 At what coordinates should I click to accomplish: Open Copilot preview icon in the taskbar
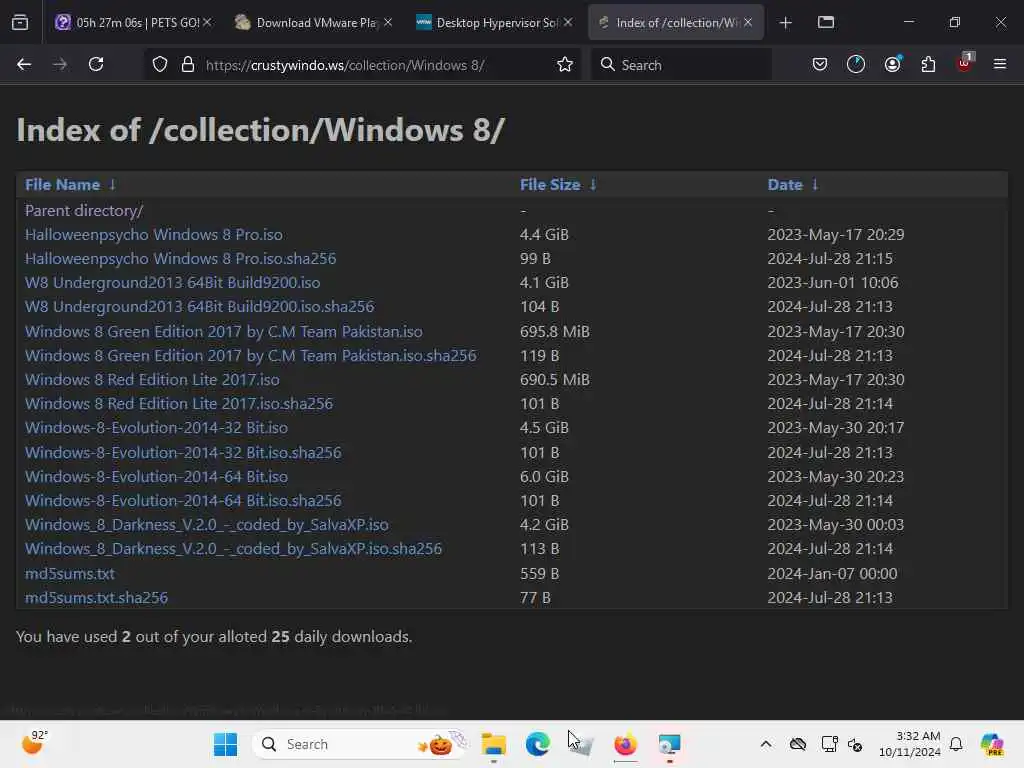tap(992, 744)
